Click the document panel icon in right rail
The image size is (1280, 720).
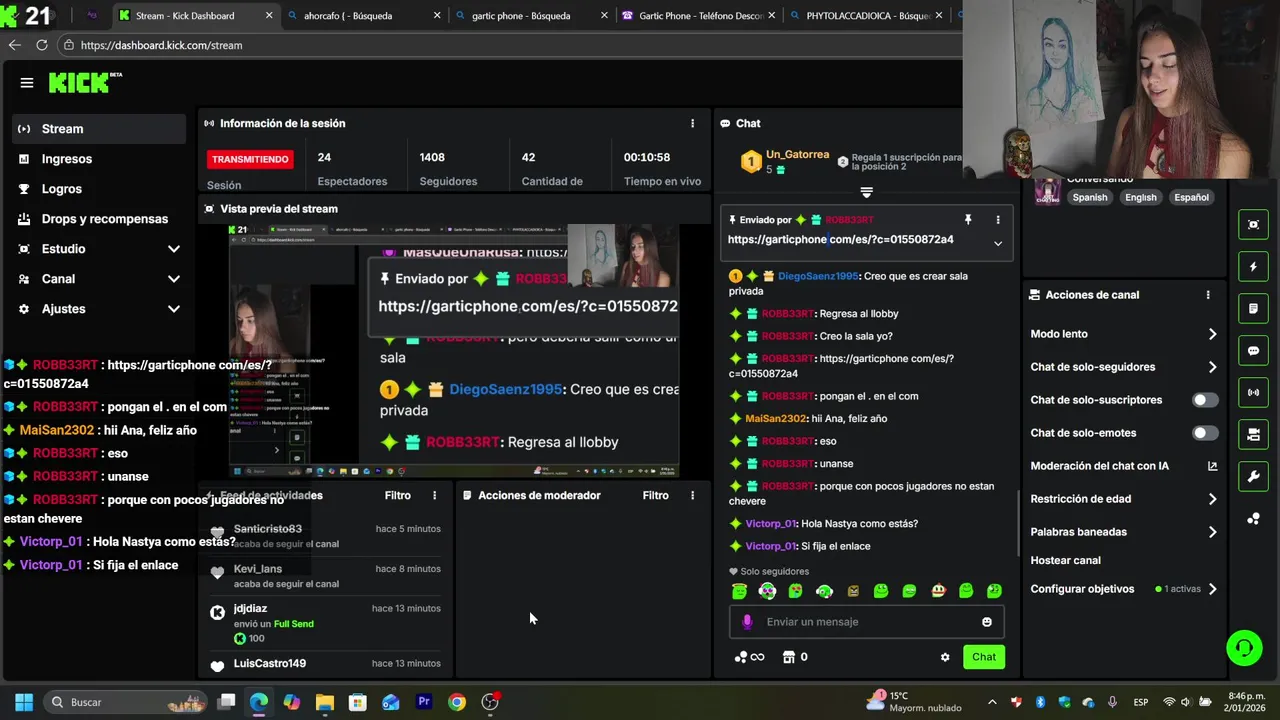(x=1253, y=309)
